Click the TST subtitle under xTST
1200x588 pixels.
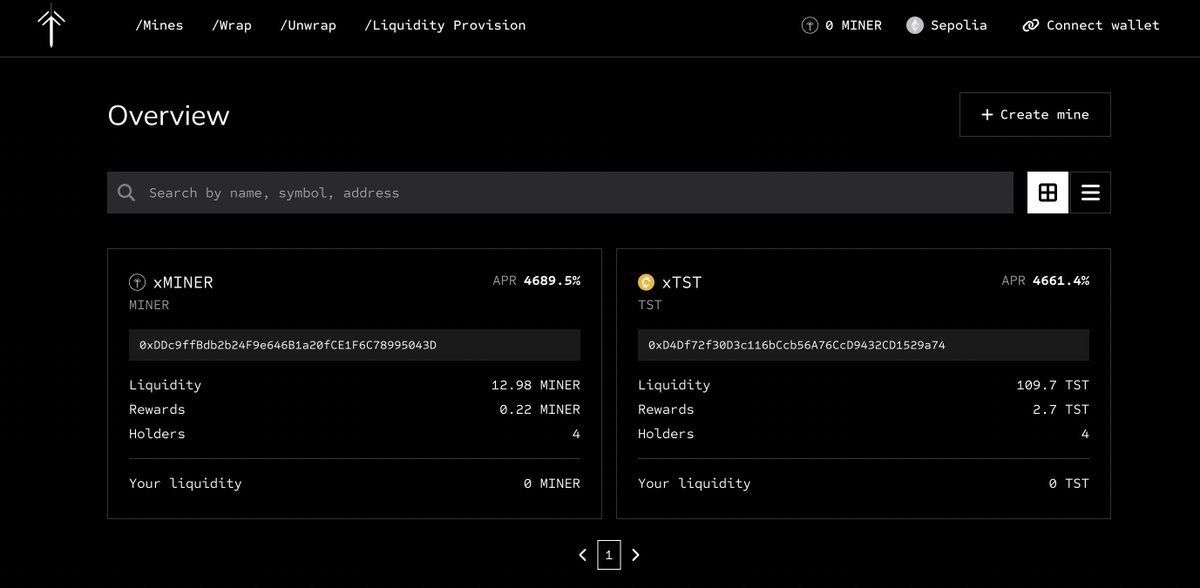(650, 305)
